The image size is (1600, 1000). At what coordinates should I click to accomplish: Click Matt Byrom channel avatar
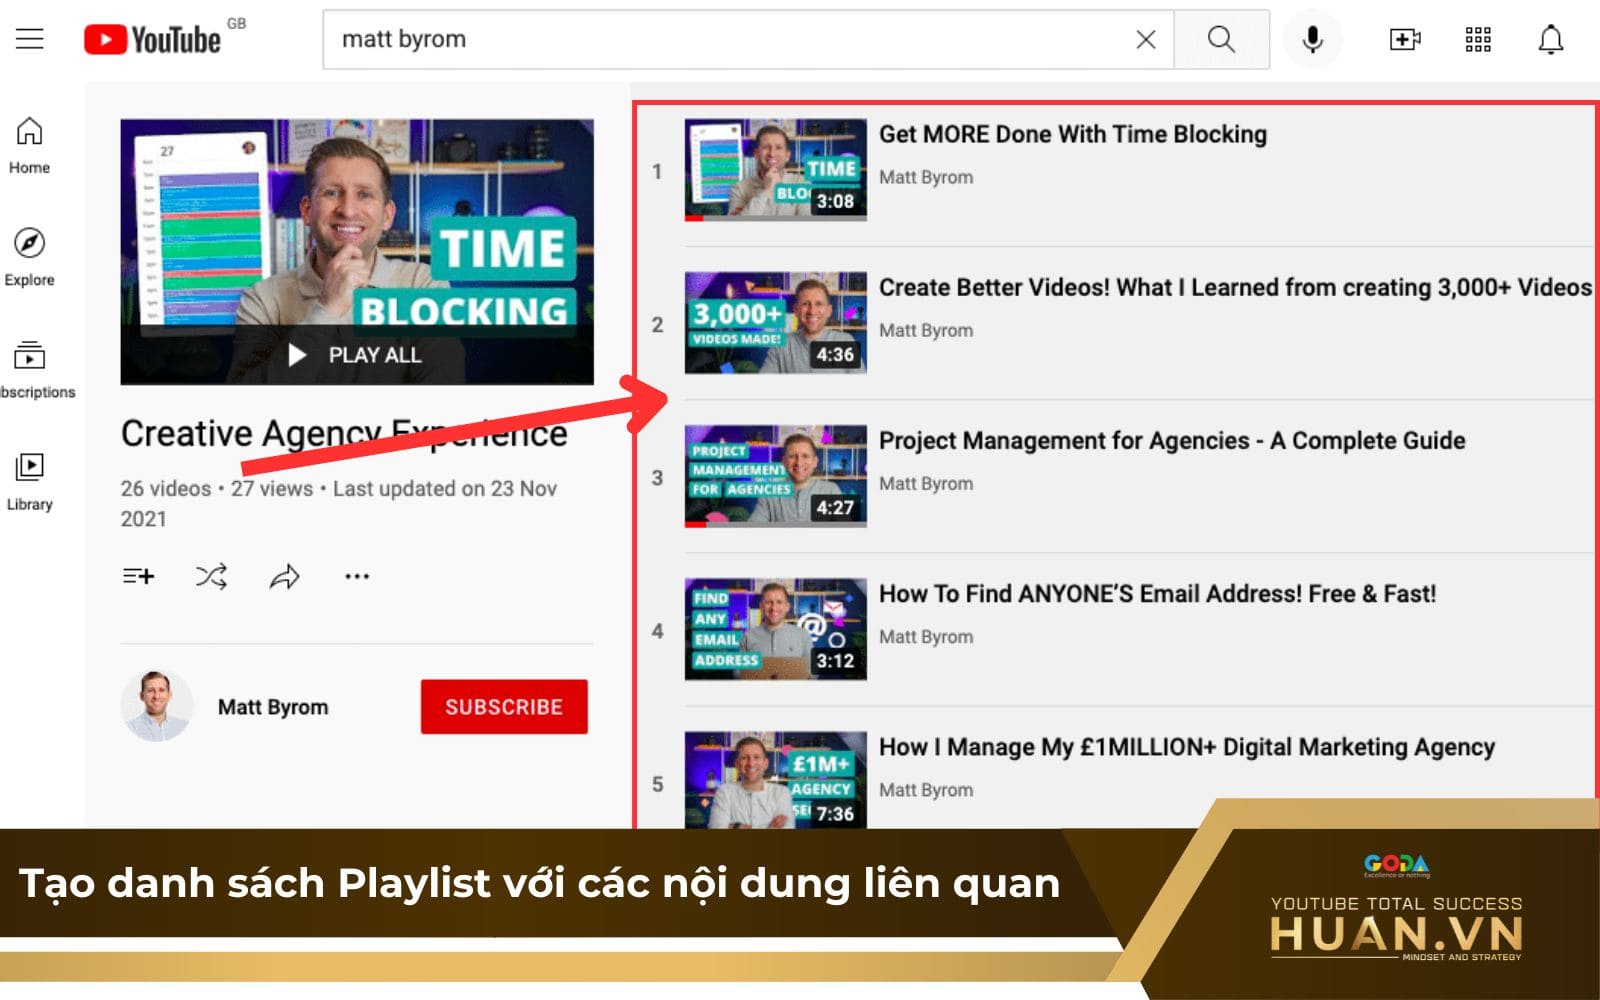[x=156, y=706]
